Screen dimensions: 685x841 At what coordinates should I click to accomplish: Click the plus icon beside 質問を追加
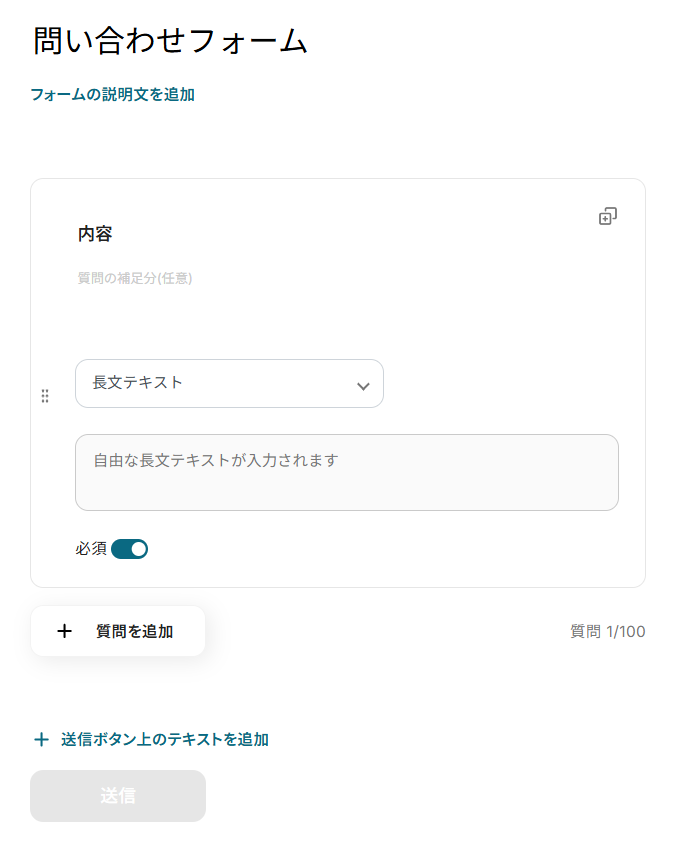(x=65, y=631)
